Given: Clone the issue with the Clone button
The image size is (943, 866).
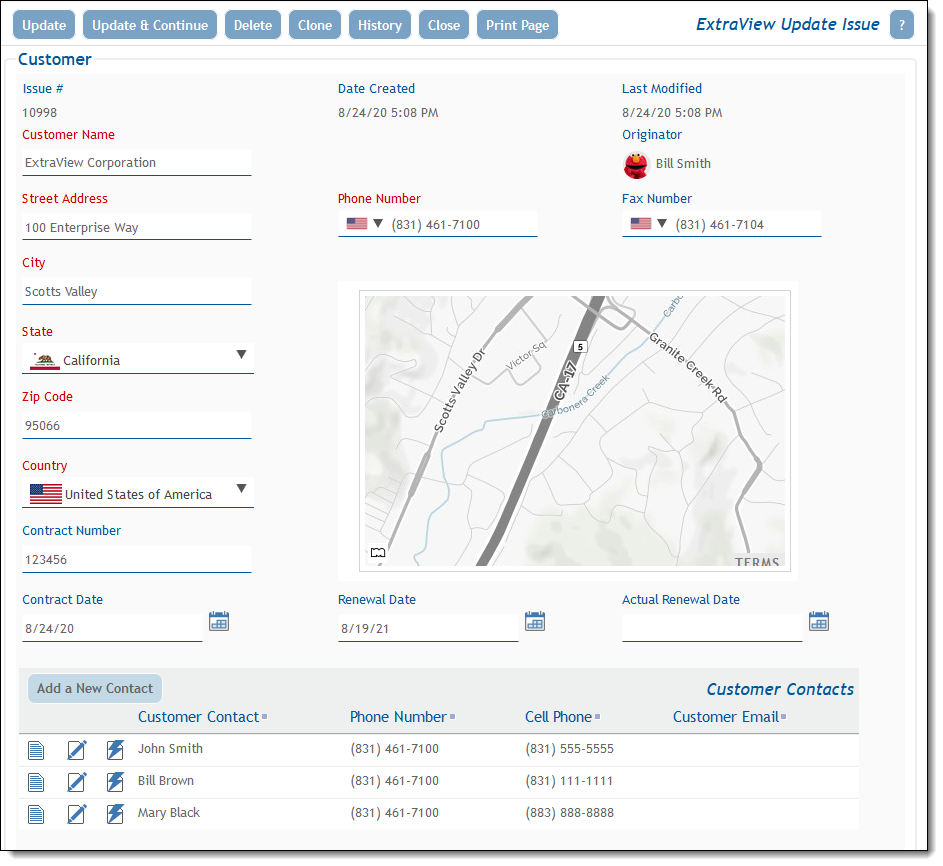Looking at the screenshot, I should click(x=315, y=25).
